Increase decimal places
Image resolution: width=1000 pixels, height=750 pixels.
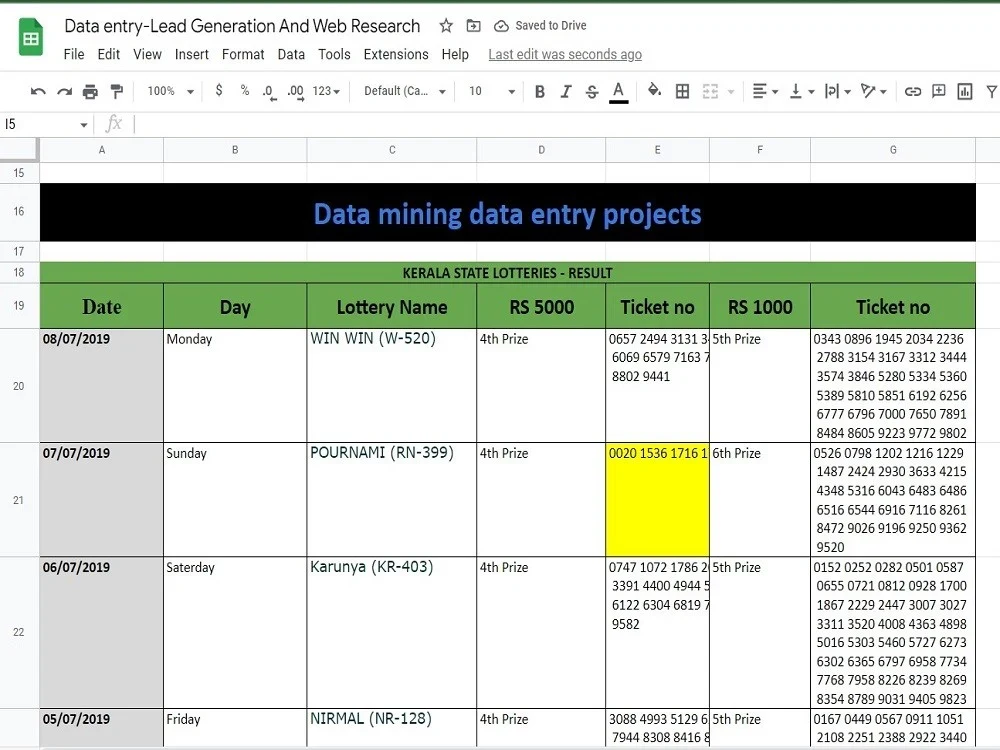tap(295, 91)
